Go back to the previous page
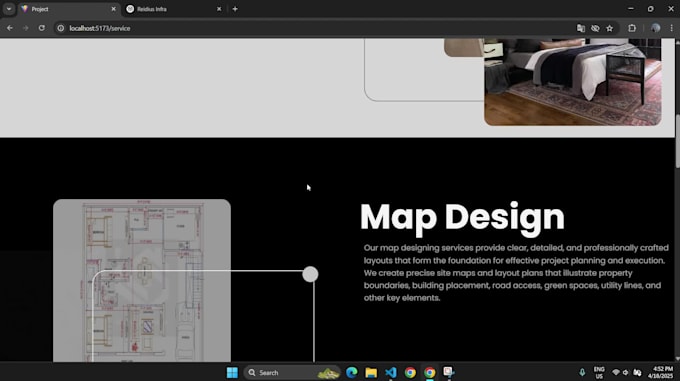 click(10, 28)
